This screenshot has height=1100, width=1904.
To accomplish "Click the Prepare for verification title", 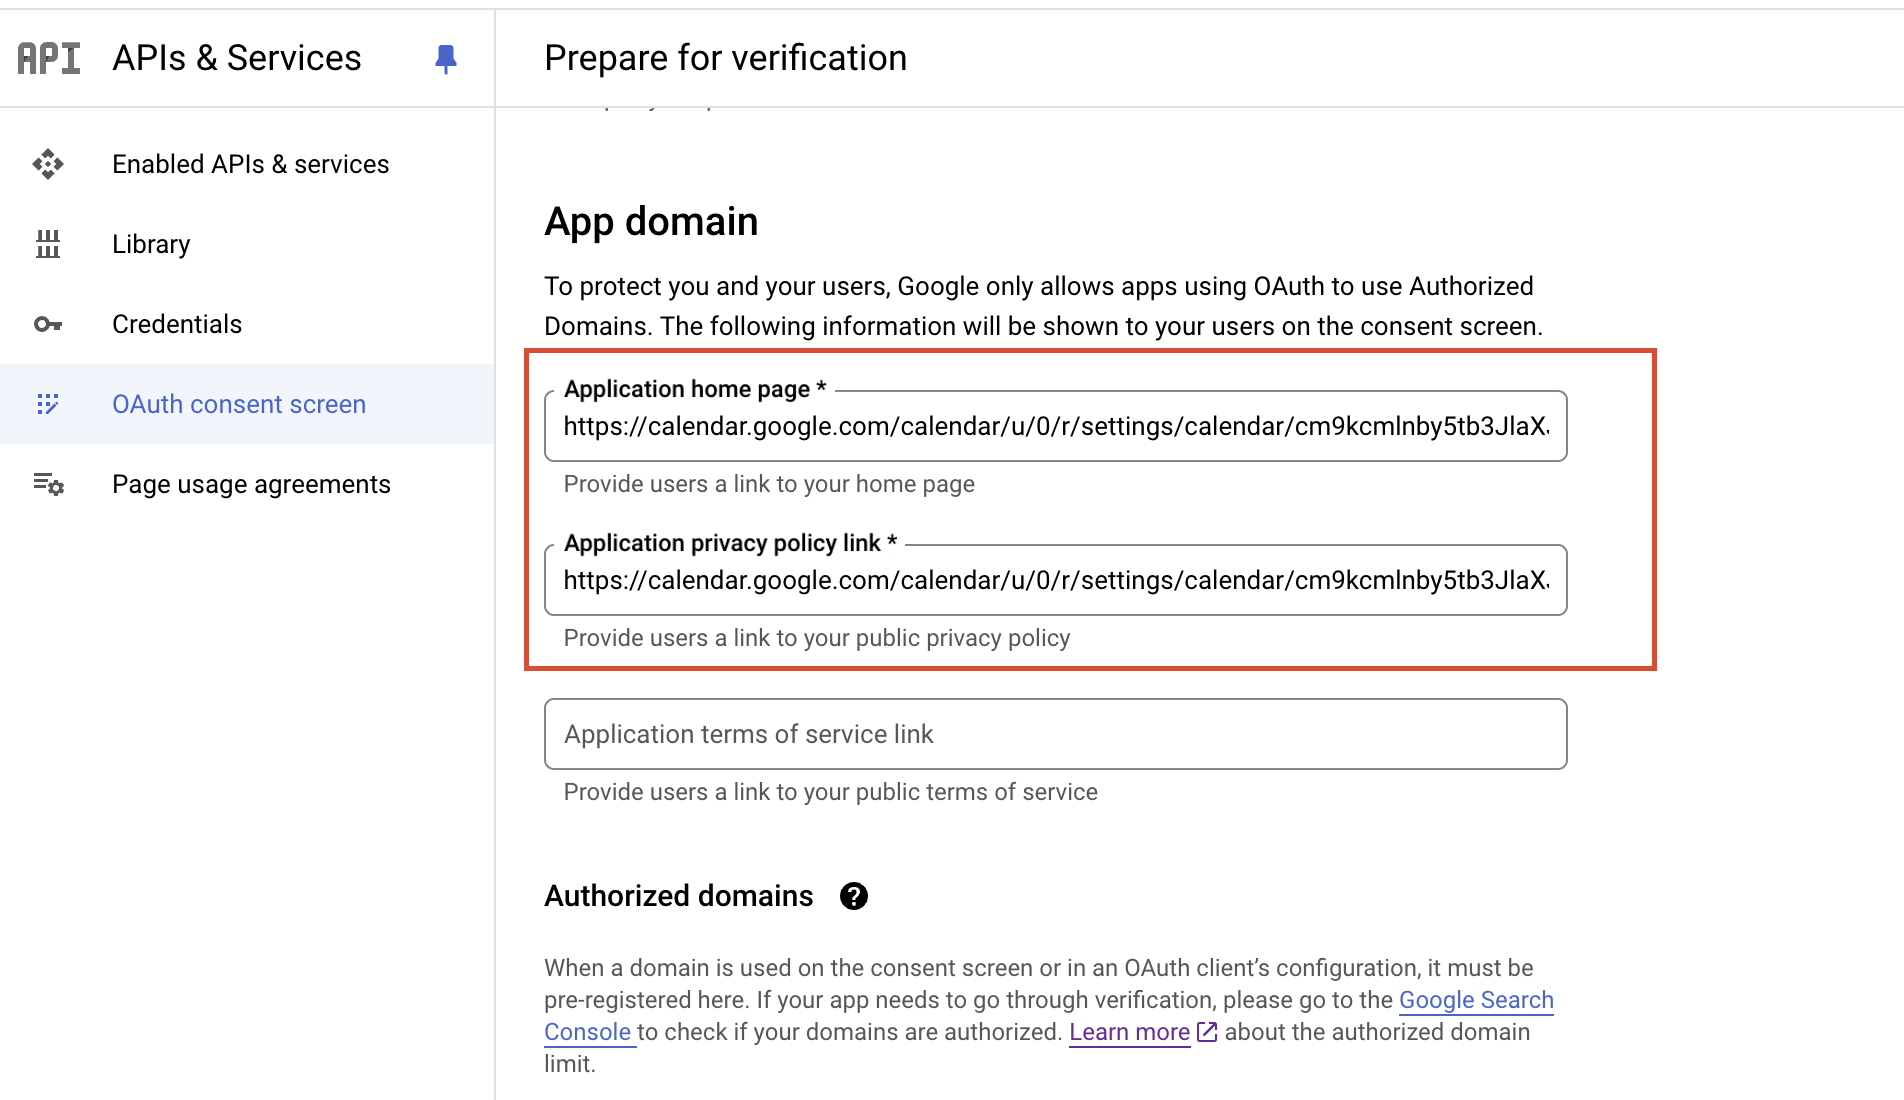I will point(726,58).
